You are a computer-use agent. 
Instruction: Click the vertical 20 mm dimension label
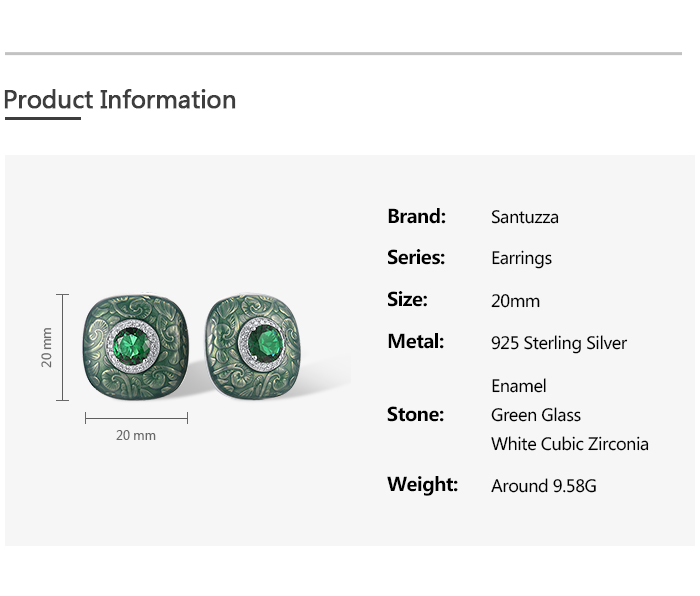click(x=46, y=347)
